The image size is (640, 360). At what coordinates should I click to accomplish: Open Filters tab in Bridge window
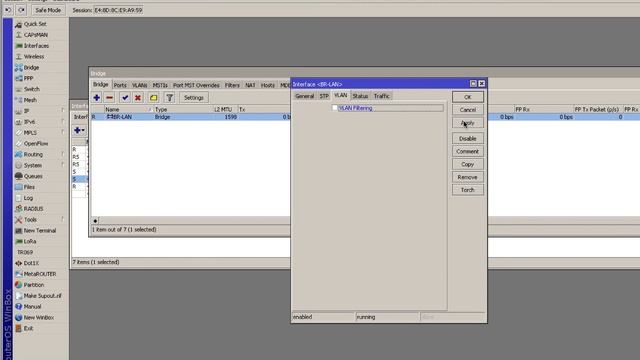(232, 85)
